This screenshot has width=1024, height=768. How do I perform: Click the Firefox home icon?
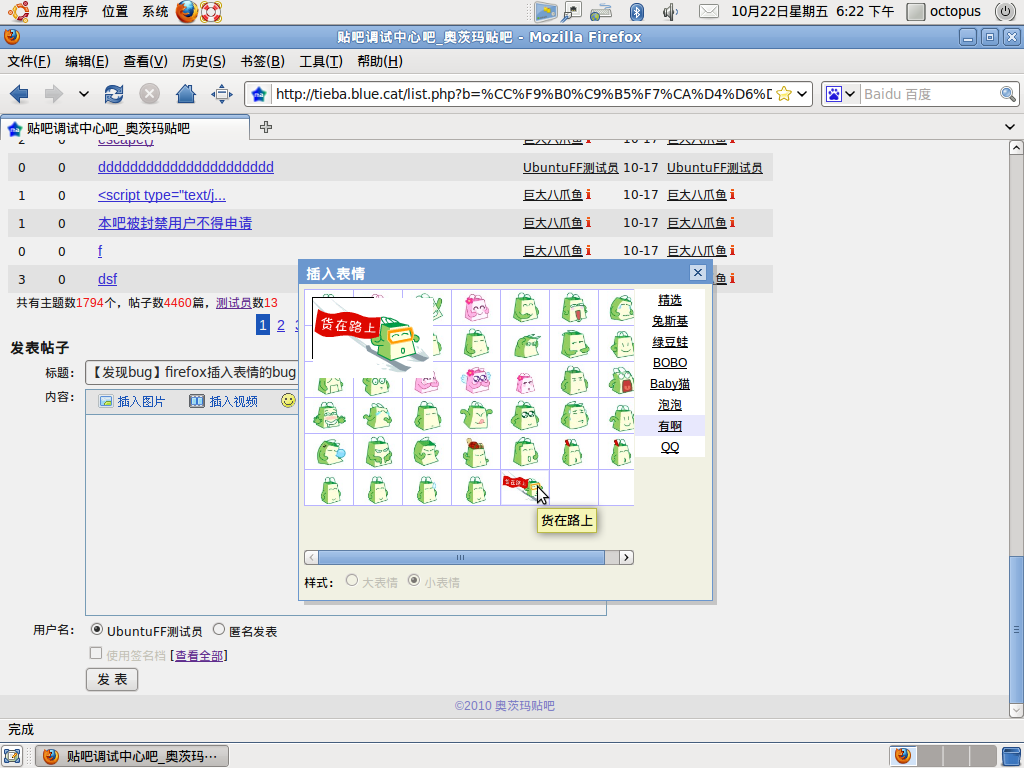tap(185, 94)
